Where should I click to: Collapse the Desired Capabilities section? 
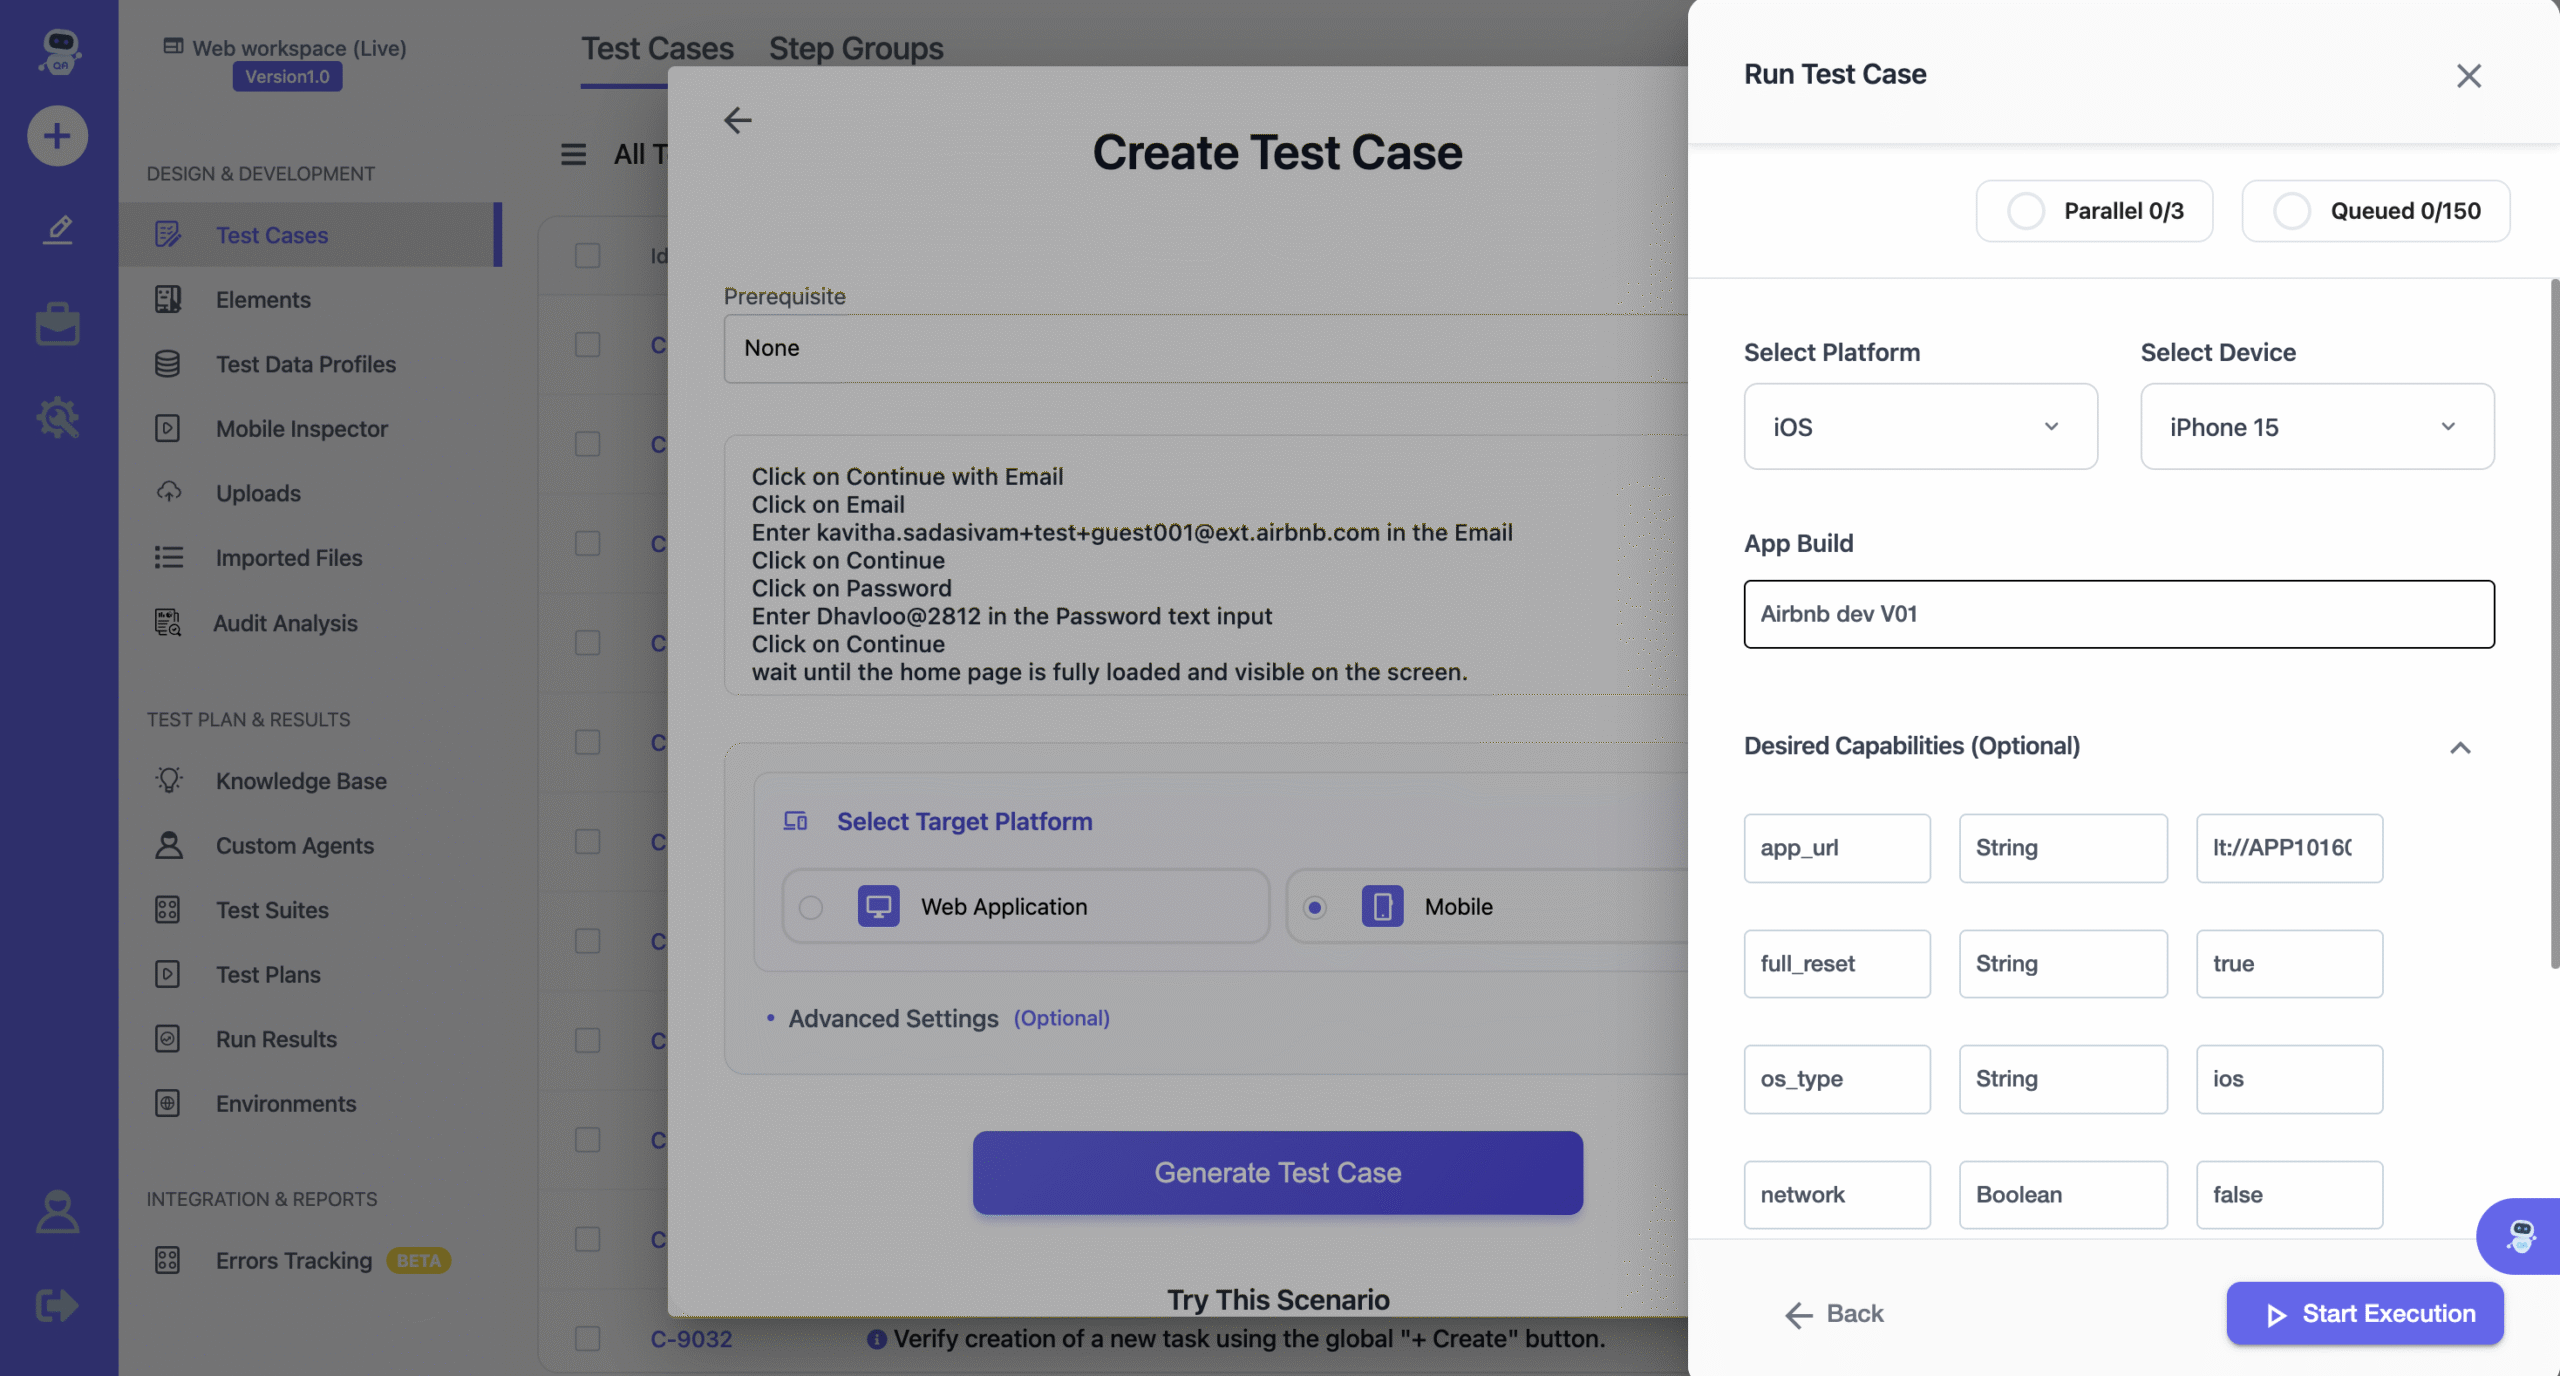2460,748
